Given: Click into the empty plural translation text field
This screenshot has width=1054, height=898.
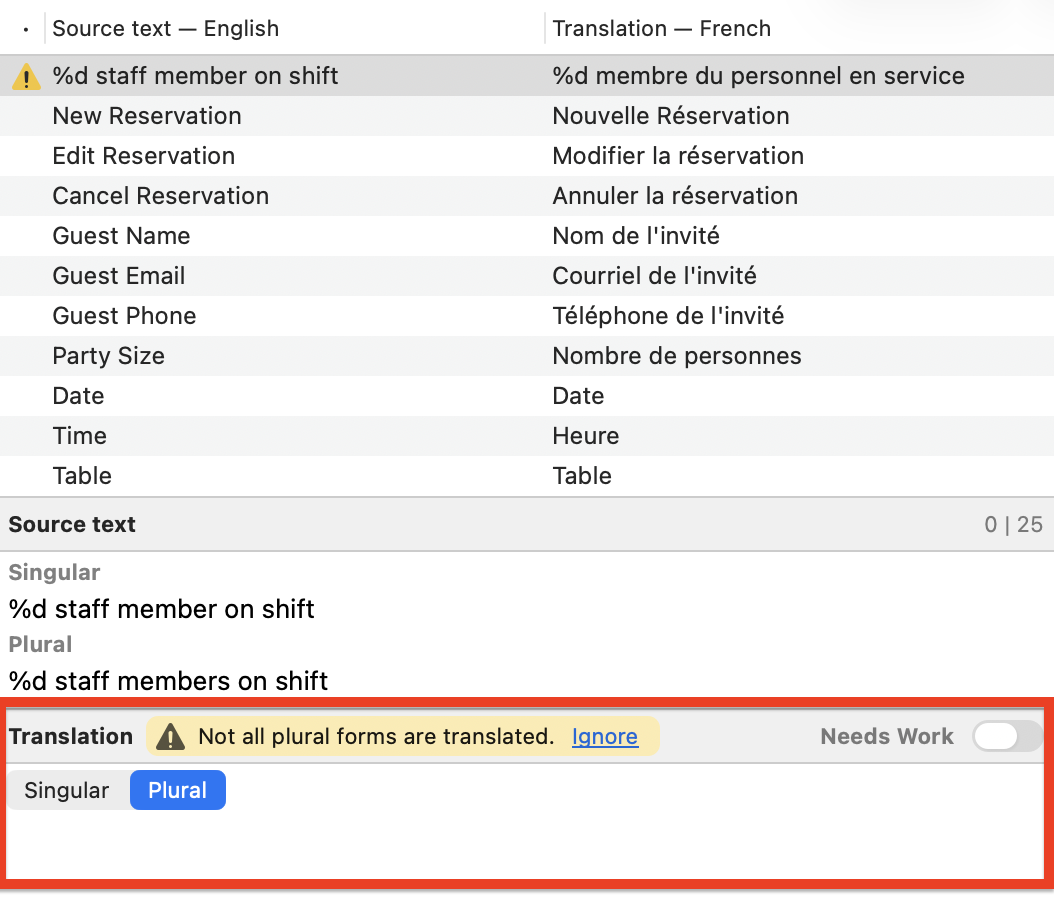Looking at the screenshot, I should 527,844.
